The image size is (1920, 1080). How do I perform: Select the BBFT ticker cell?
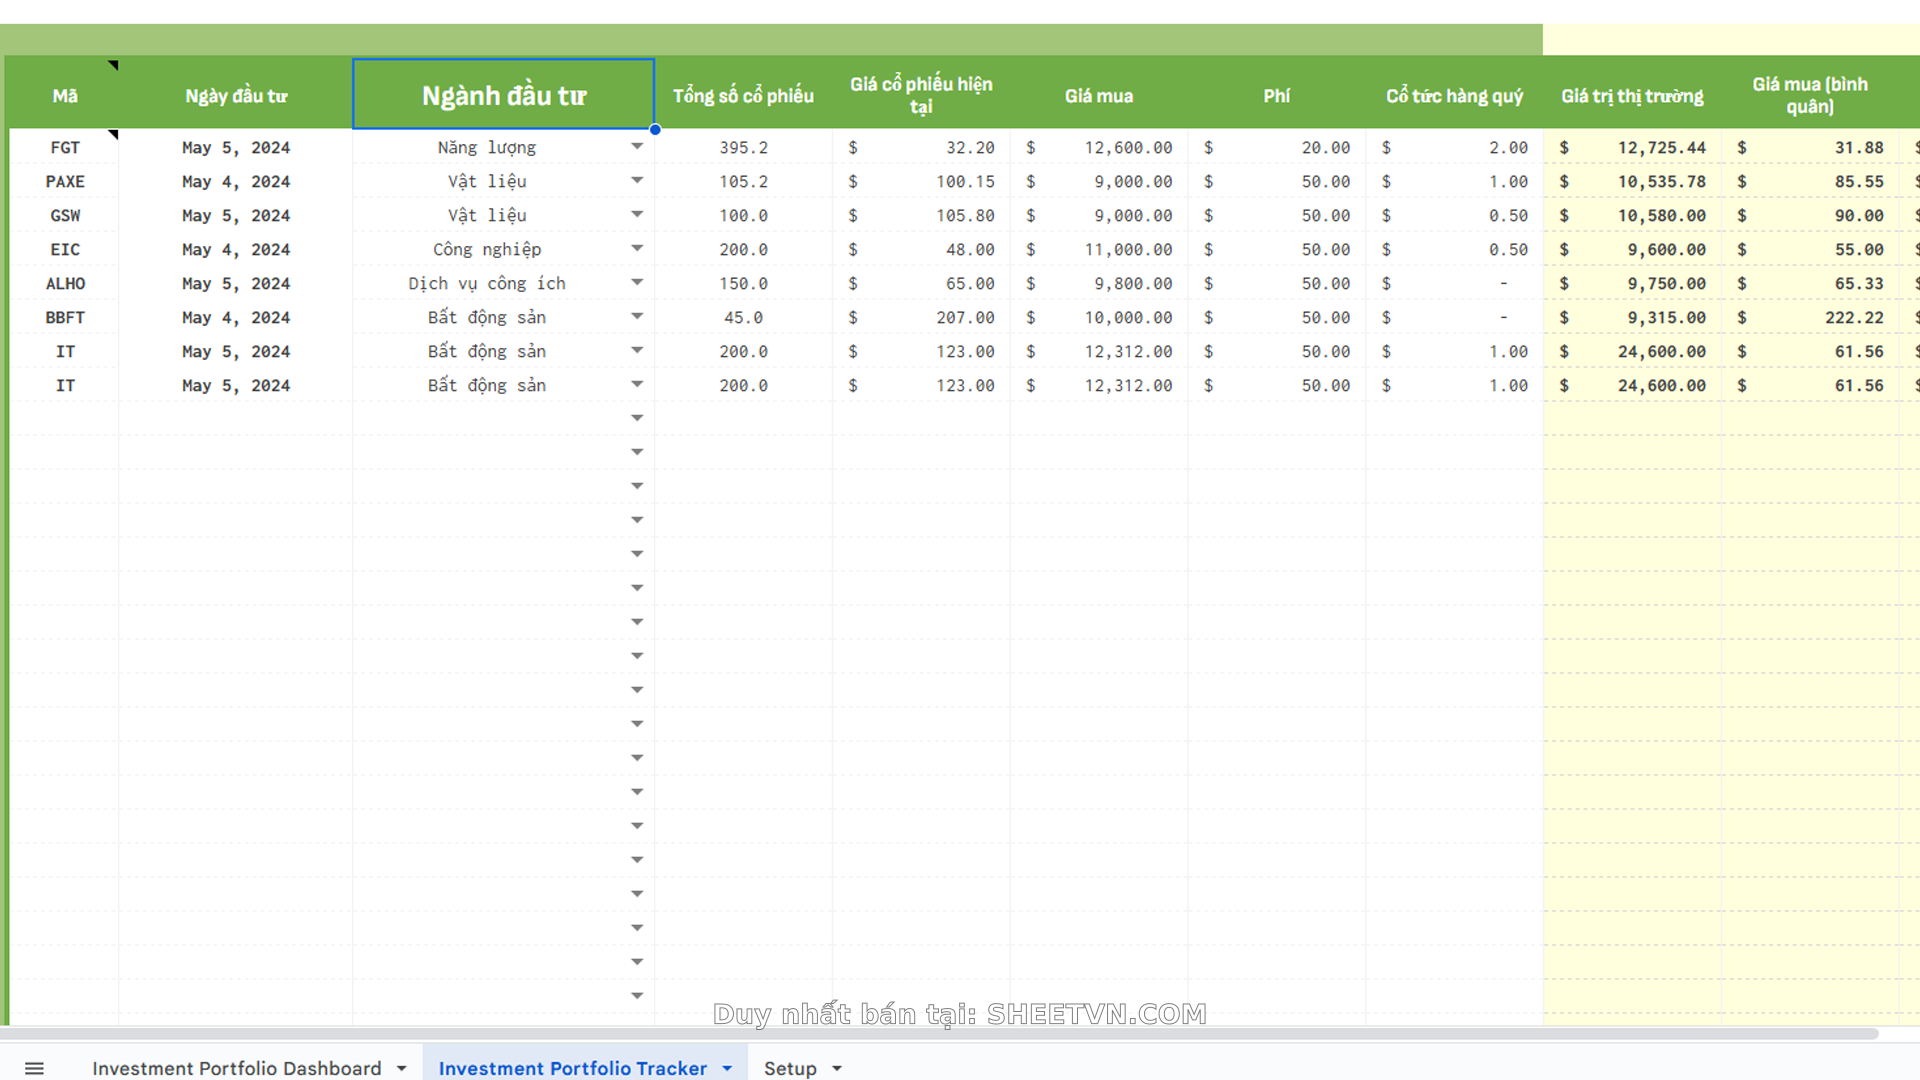click(x=65, y=317)
